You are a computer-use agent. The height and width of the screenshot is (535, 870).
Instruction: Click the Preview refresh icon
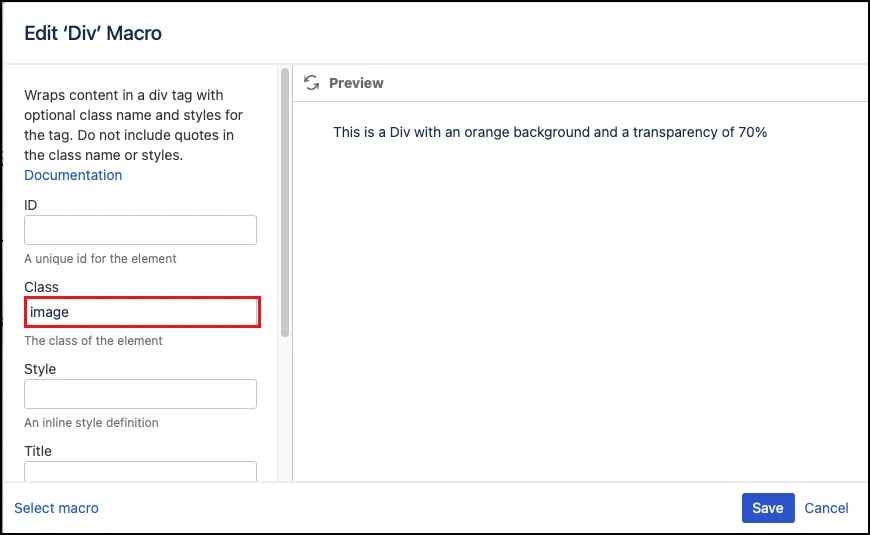(x=311, y=83)
